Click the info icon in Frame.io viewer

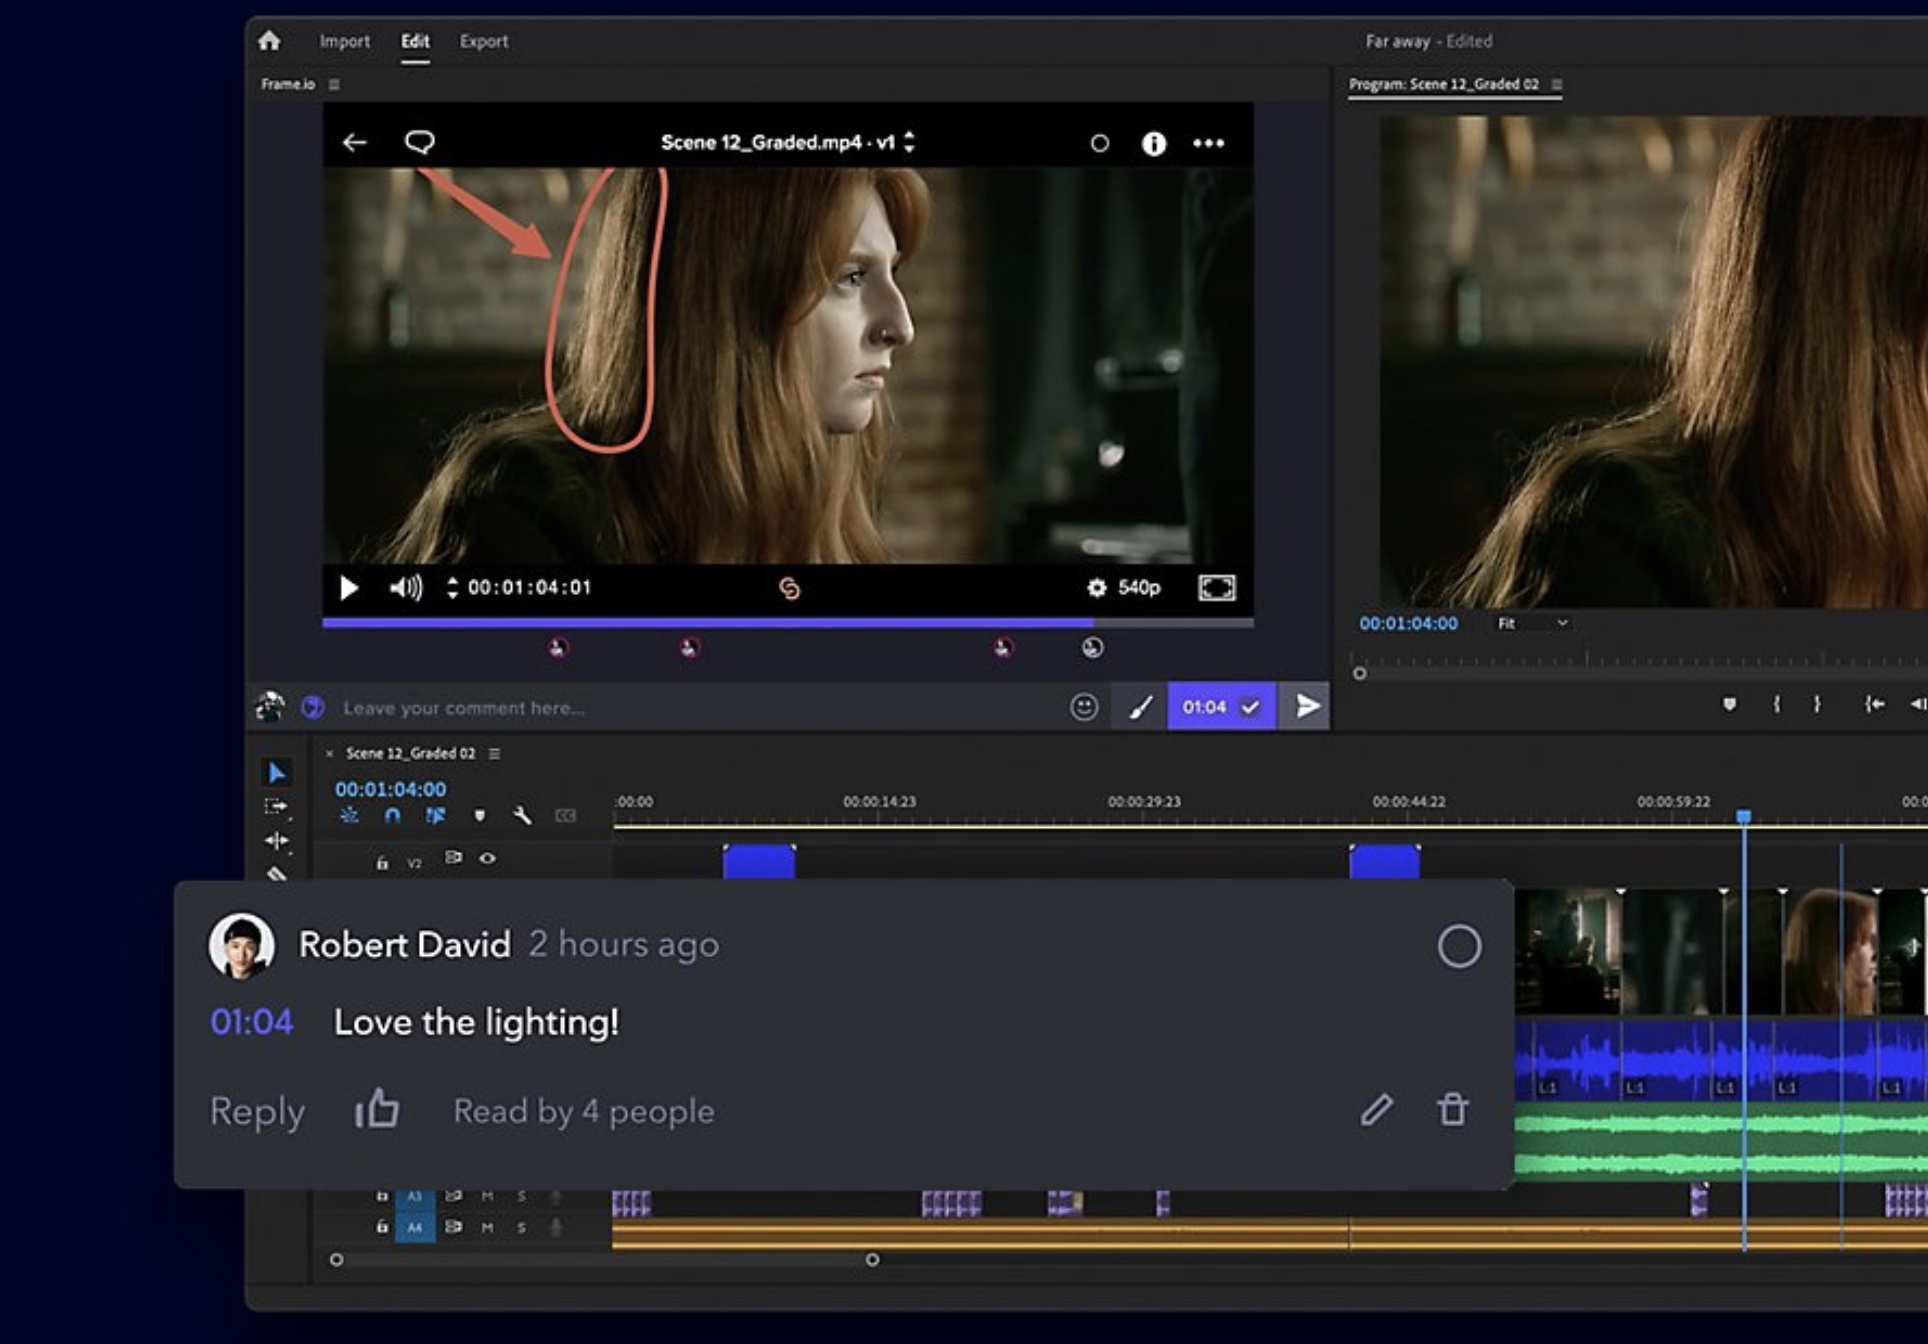1153,143
